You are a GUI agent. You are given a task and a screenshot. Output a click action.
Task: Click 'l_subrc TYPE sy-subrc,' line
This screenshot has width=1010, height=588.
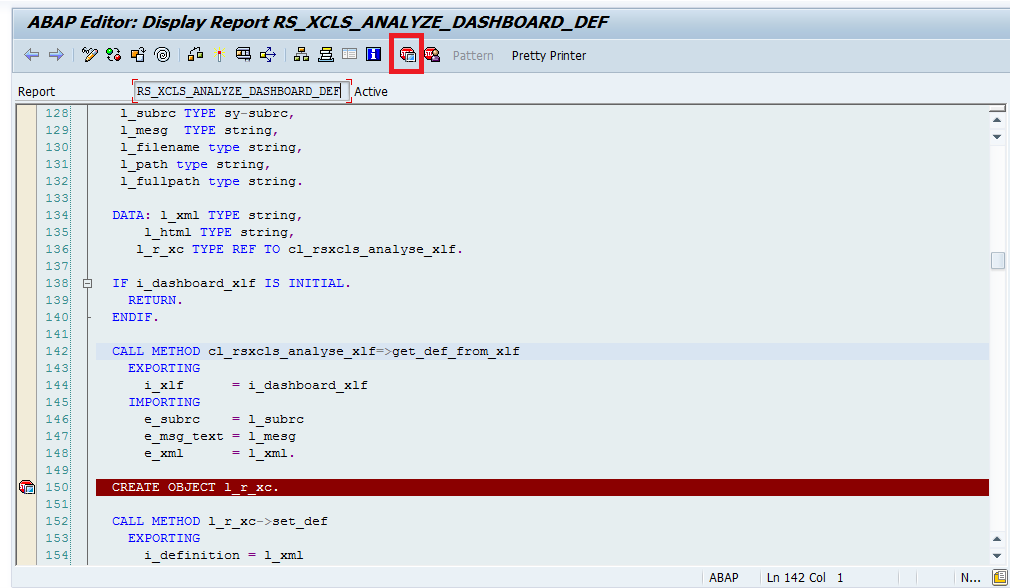point(207,113)
